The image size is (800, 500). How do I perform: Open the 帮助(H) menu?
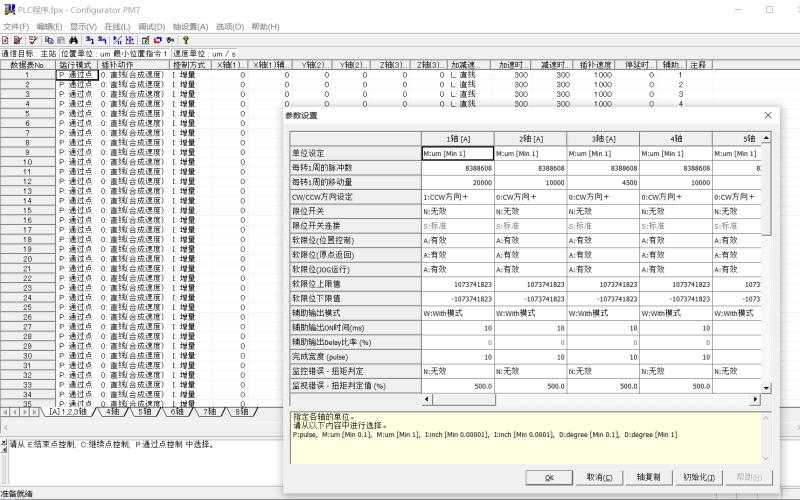coord(265,27)
